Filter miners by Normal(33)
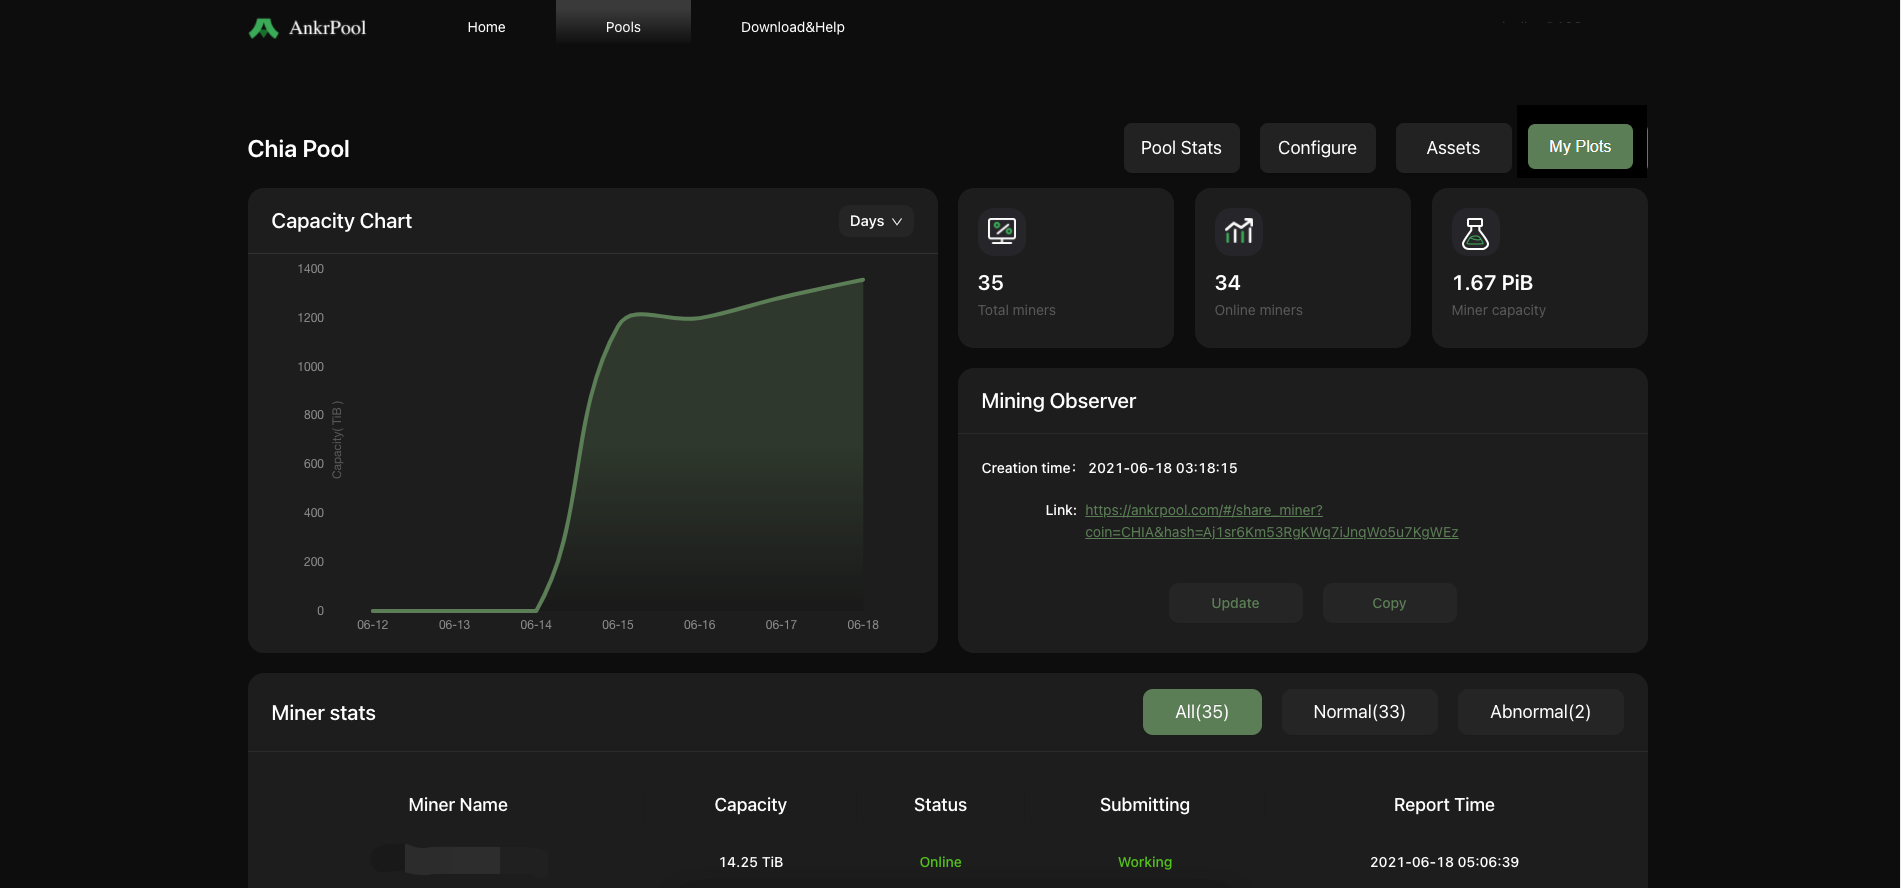The height and width of the screenshot is (888, 1901). pyautogui.click(x=1359, y=712)
